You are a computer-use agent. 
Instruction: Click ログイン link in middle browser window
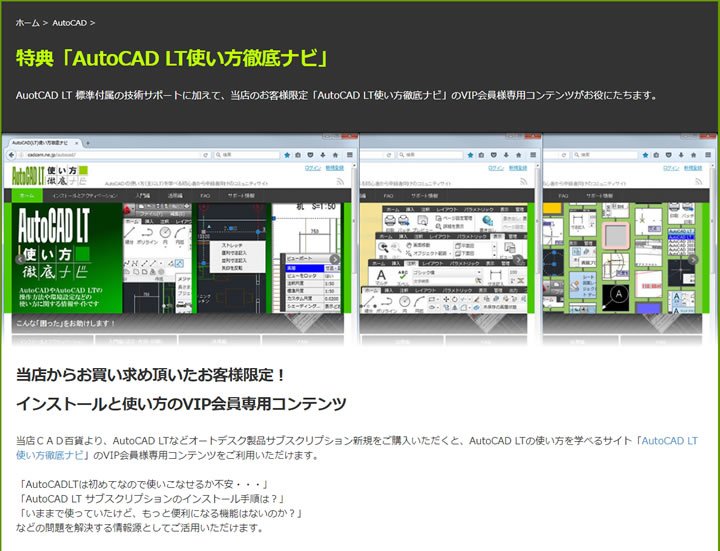tap(496, 168)
